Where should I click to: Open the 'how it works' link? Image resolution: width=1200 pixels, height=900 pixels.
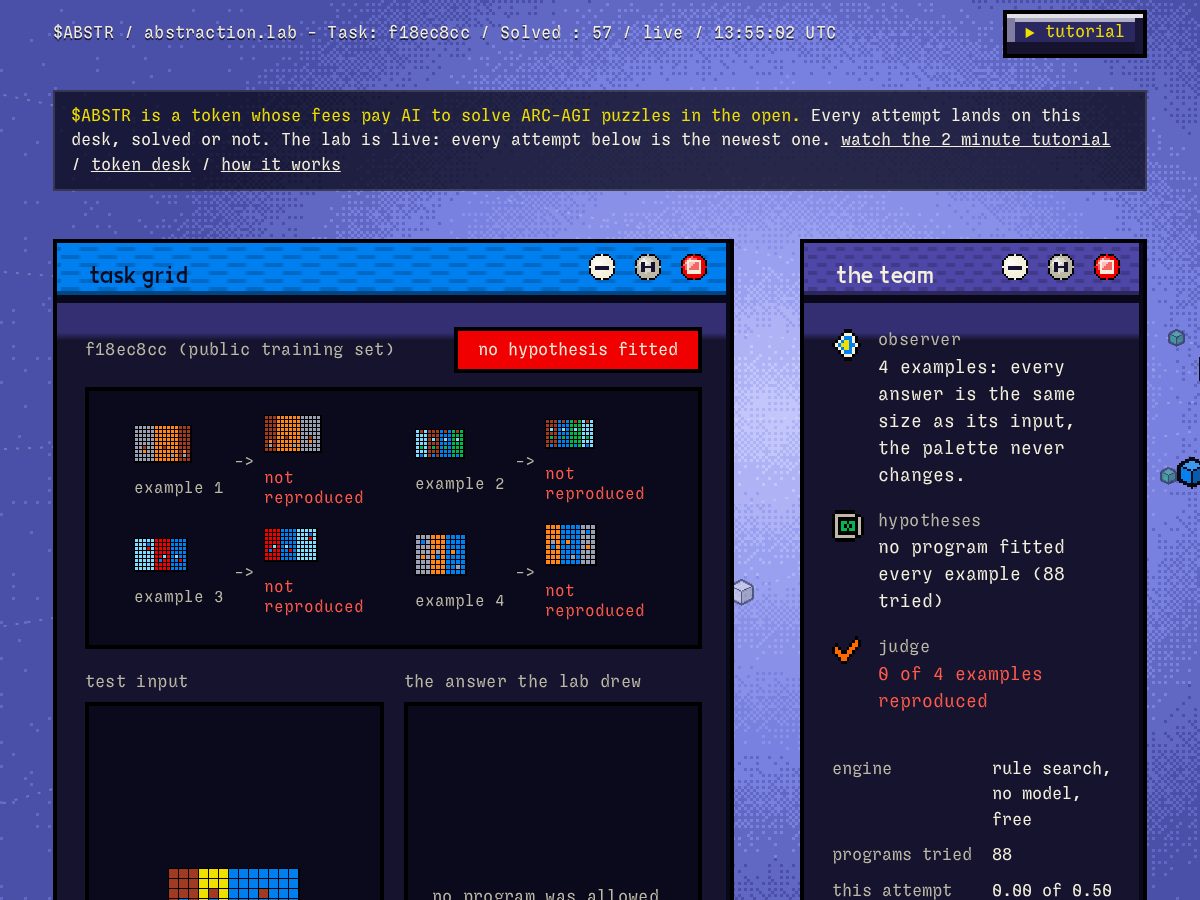pos(281,165)
